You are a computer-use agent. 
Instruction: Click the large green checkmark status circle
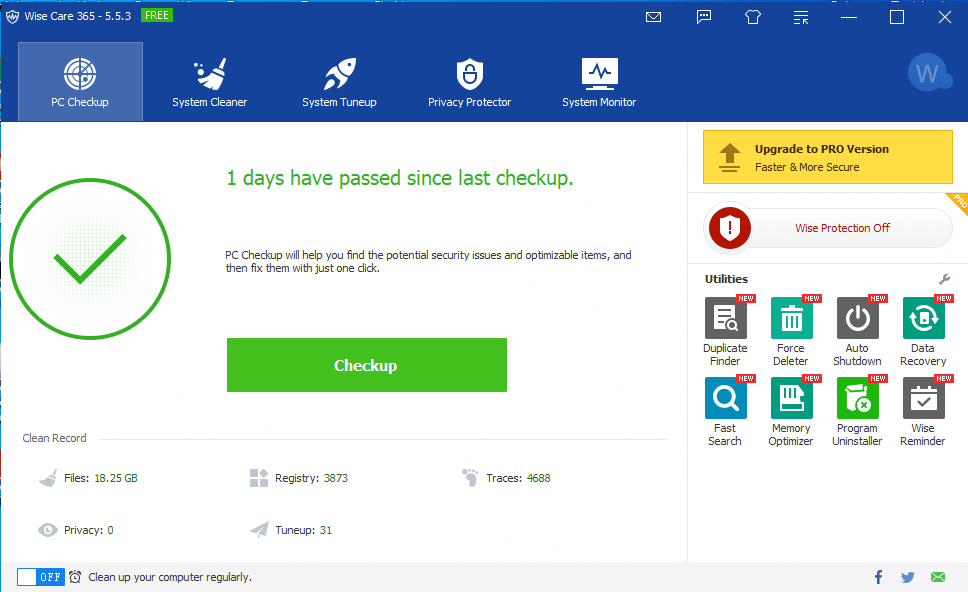[90, 259]
